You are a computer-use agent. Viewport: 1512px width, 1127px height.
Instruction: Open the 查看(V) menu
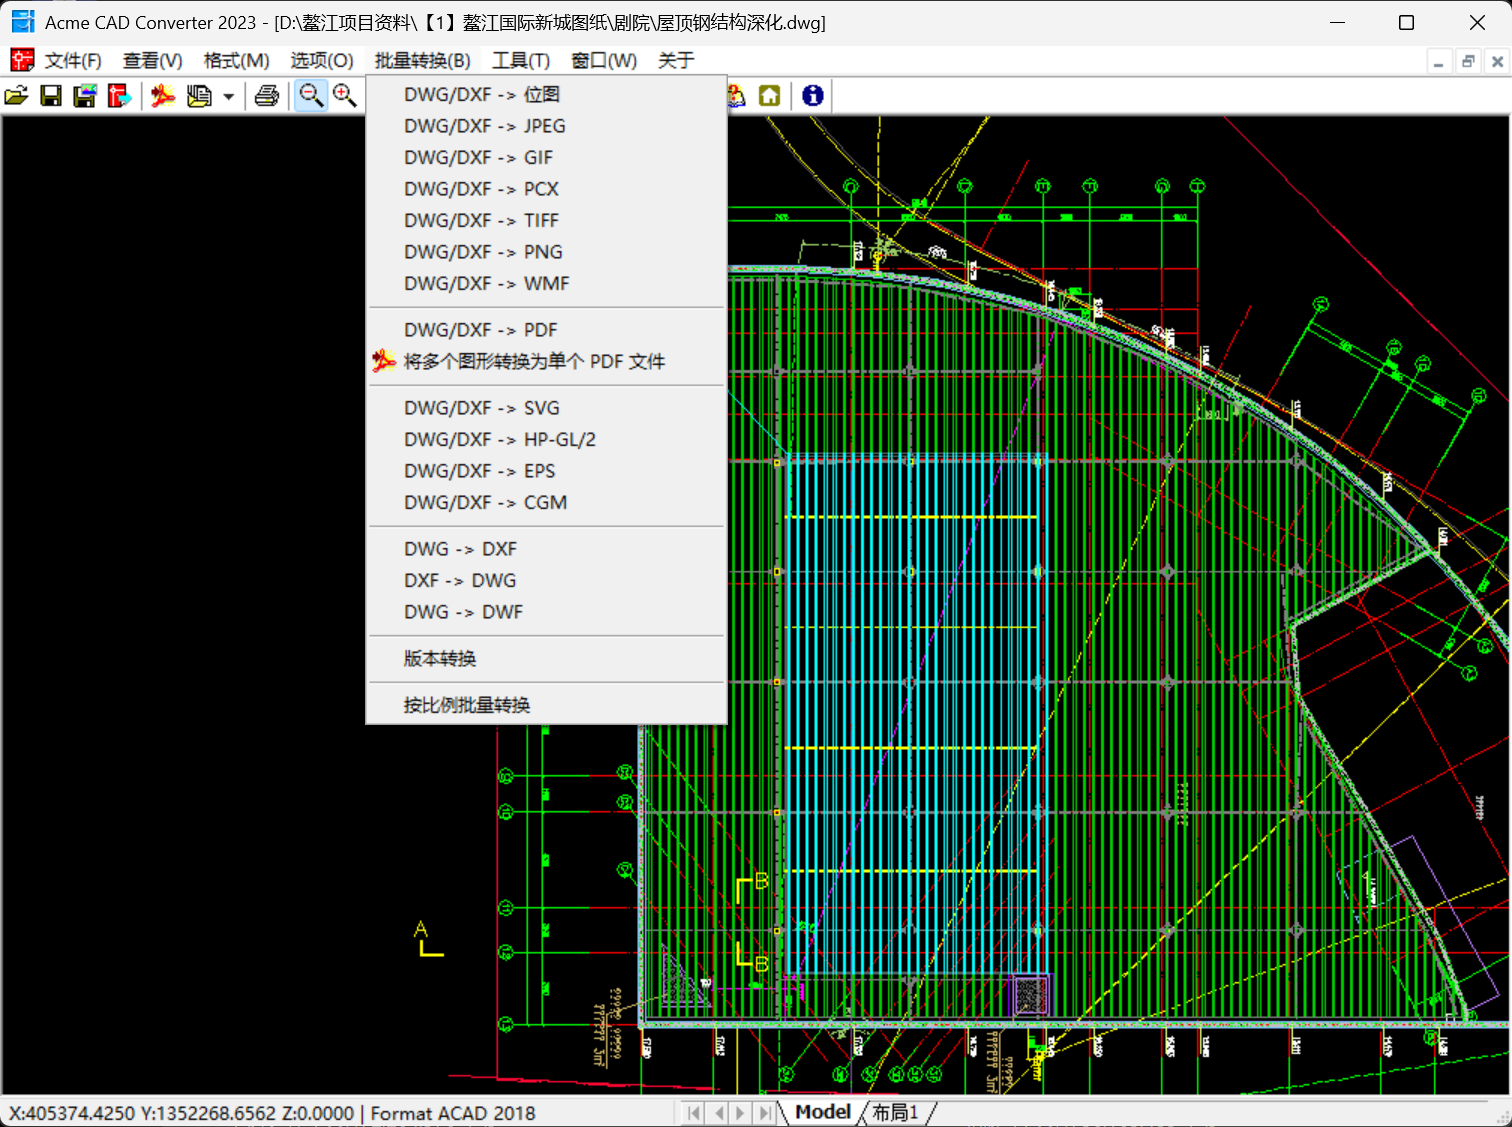pyautogui.click(x=153, y=61)
